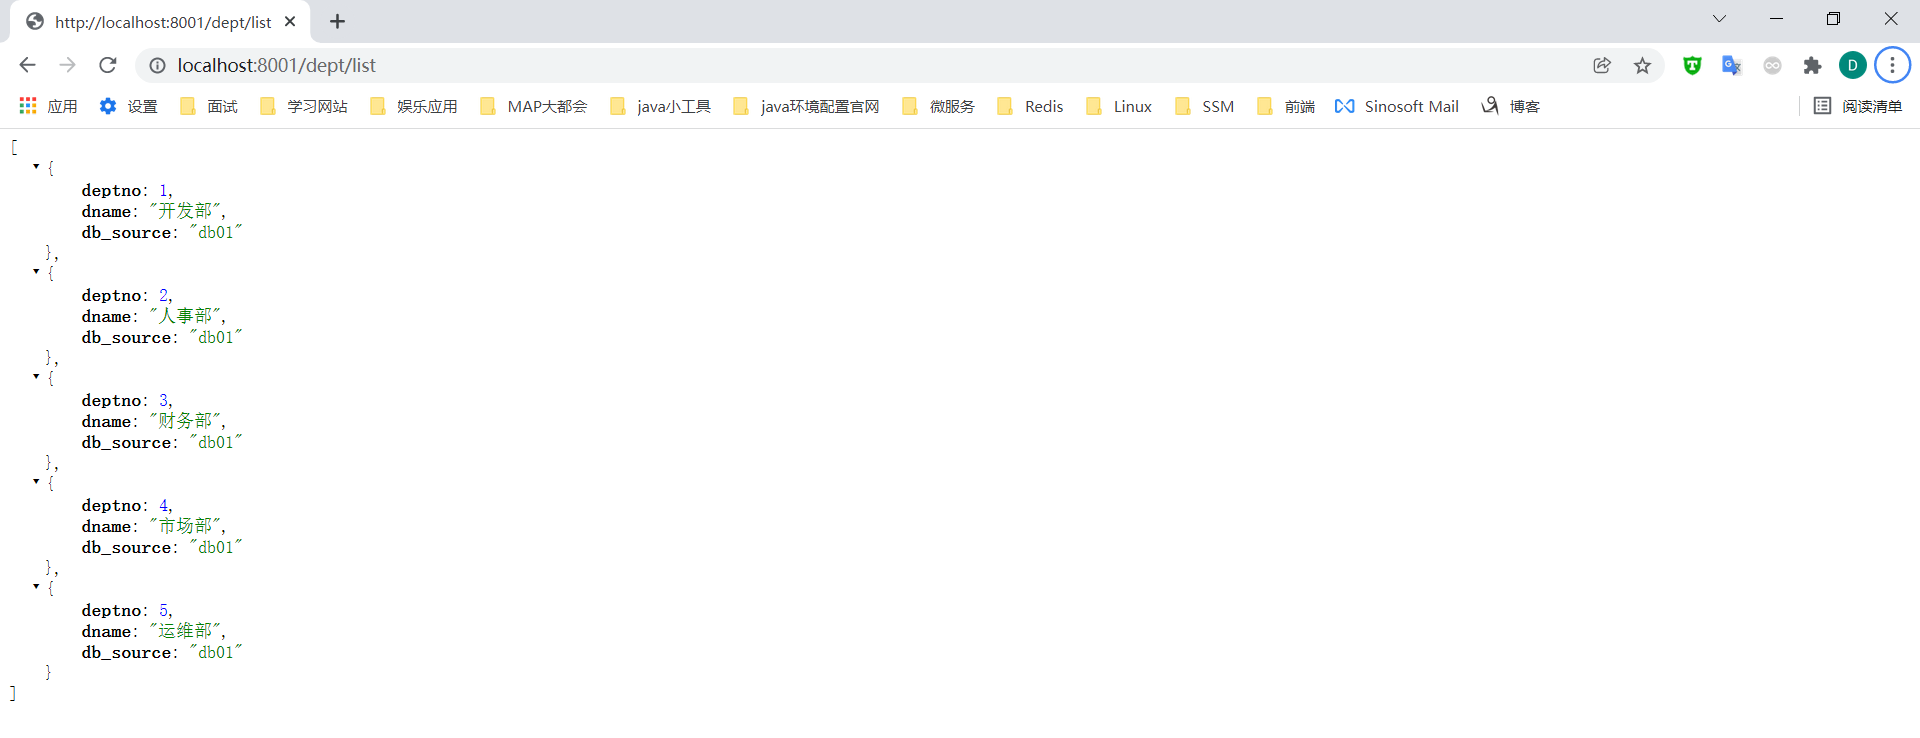Open the green shield extension

[1692, 65]
